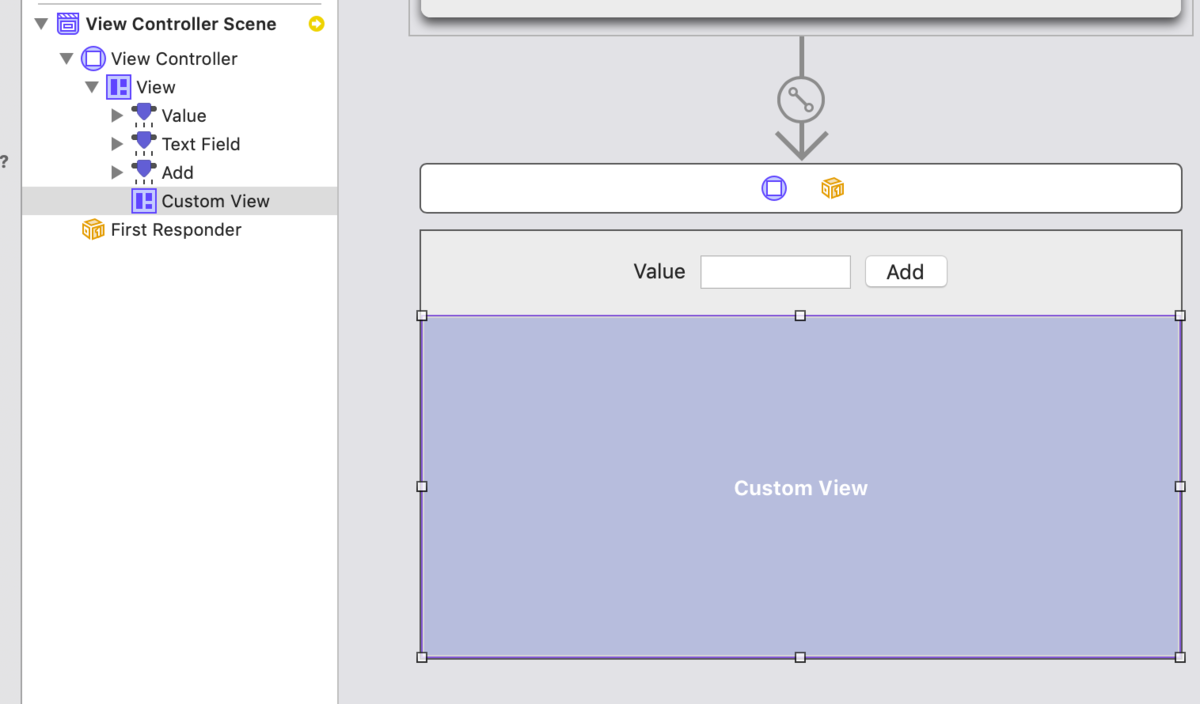The height and width of the screenshot is (704, 1200).
Task: Collapse the View disclosure triangle
Action: coord(92,87)
